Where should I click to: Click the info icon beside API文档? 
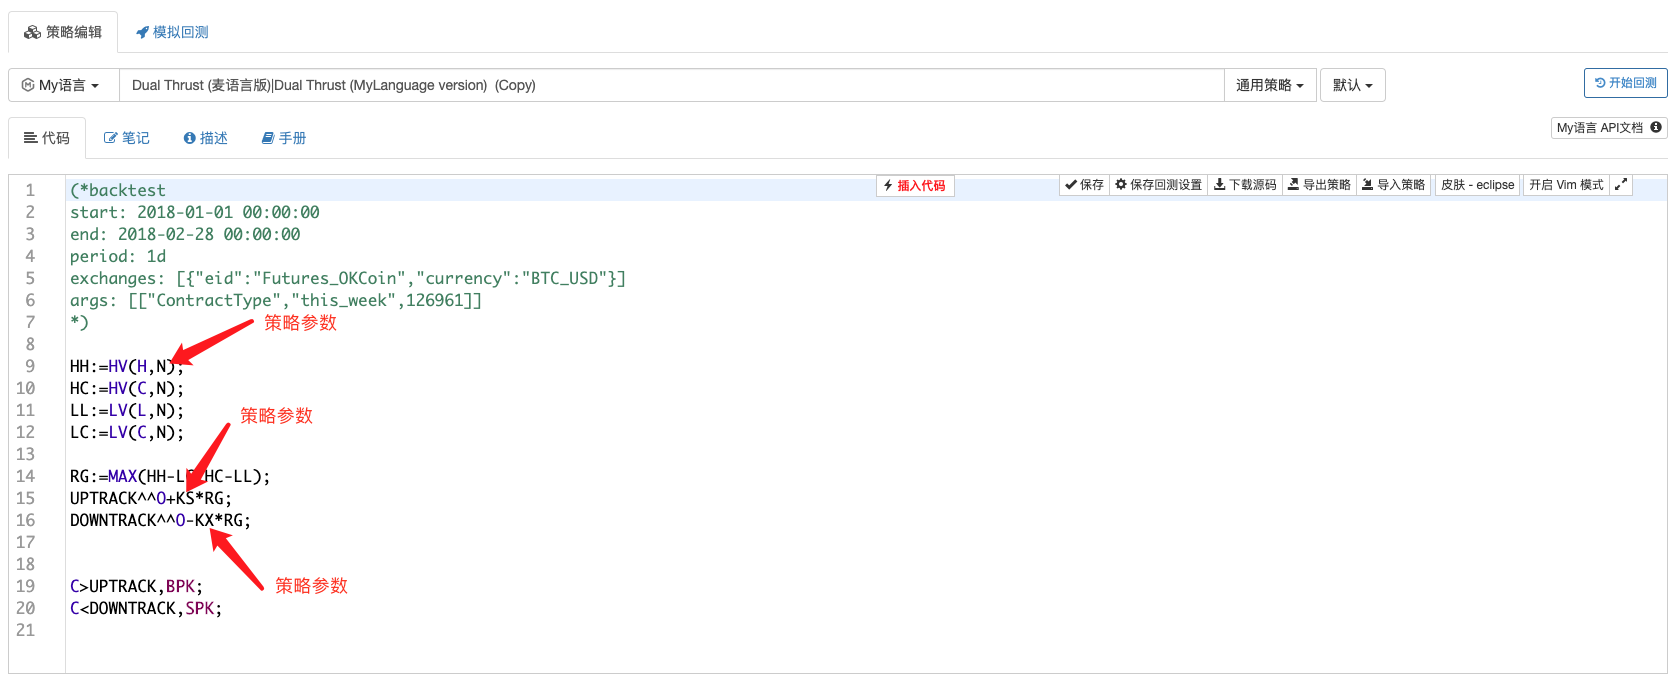point(1656,127)
